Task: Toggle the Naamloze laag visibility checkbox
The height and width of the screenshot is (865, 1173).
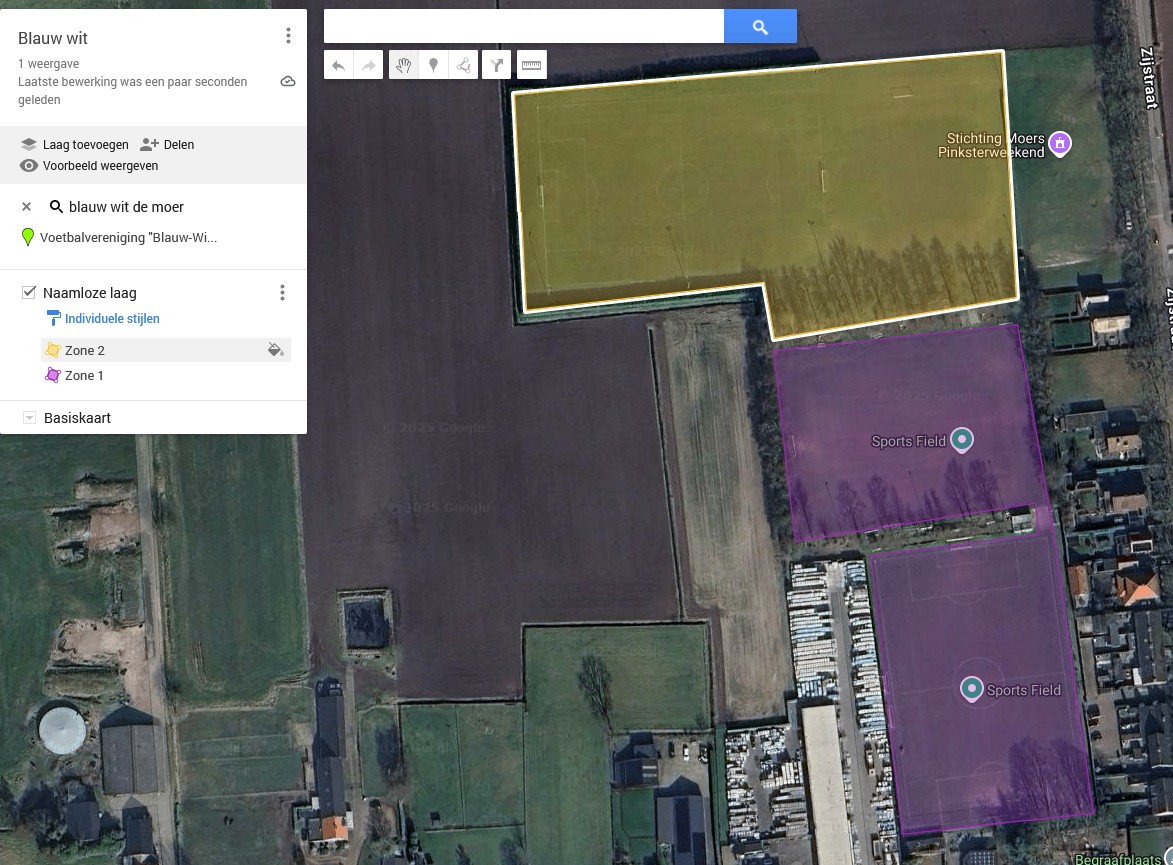Action: 28,293
